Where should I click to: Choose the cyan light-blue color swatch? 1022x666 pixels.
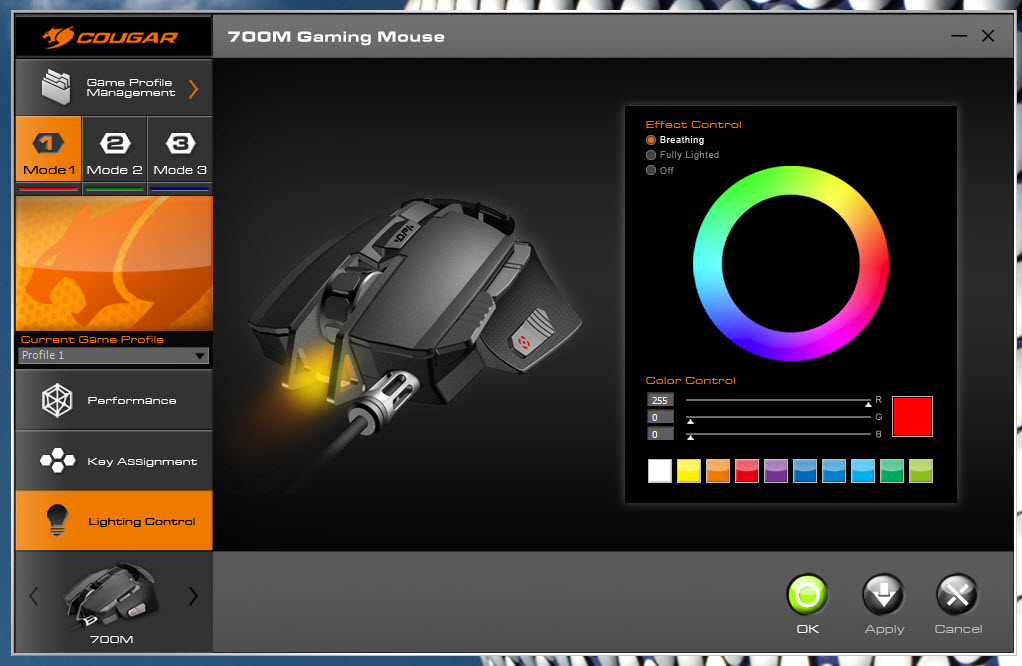click(863, 471)
